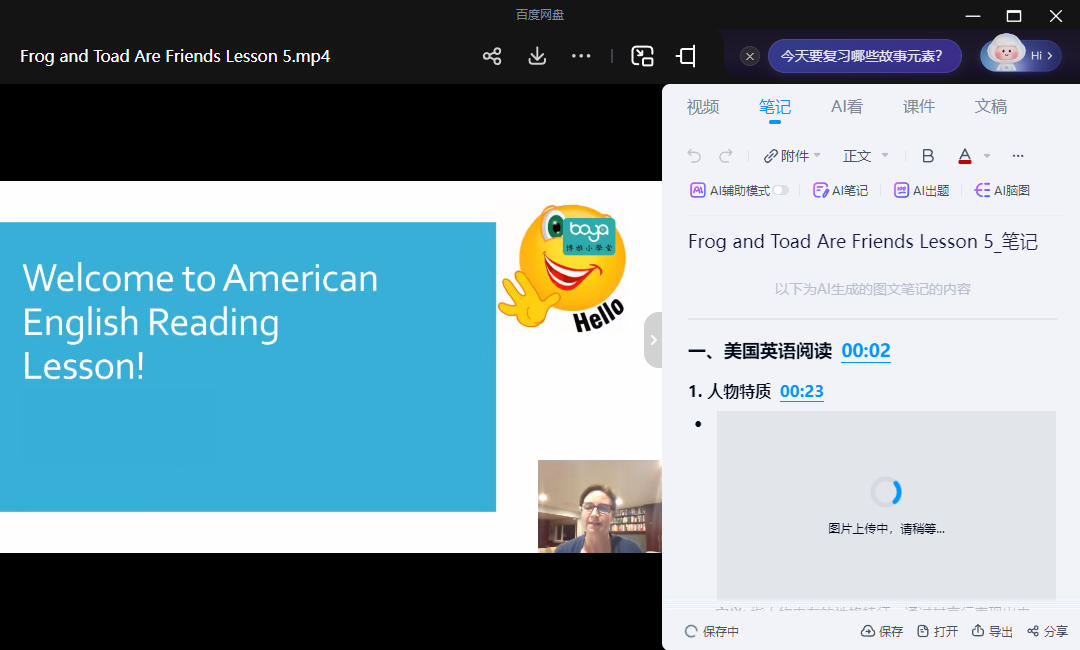Click the red font color A swatch
Screen dimensions: 1080x650
coord(965,156)
